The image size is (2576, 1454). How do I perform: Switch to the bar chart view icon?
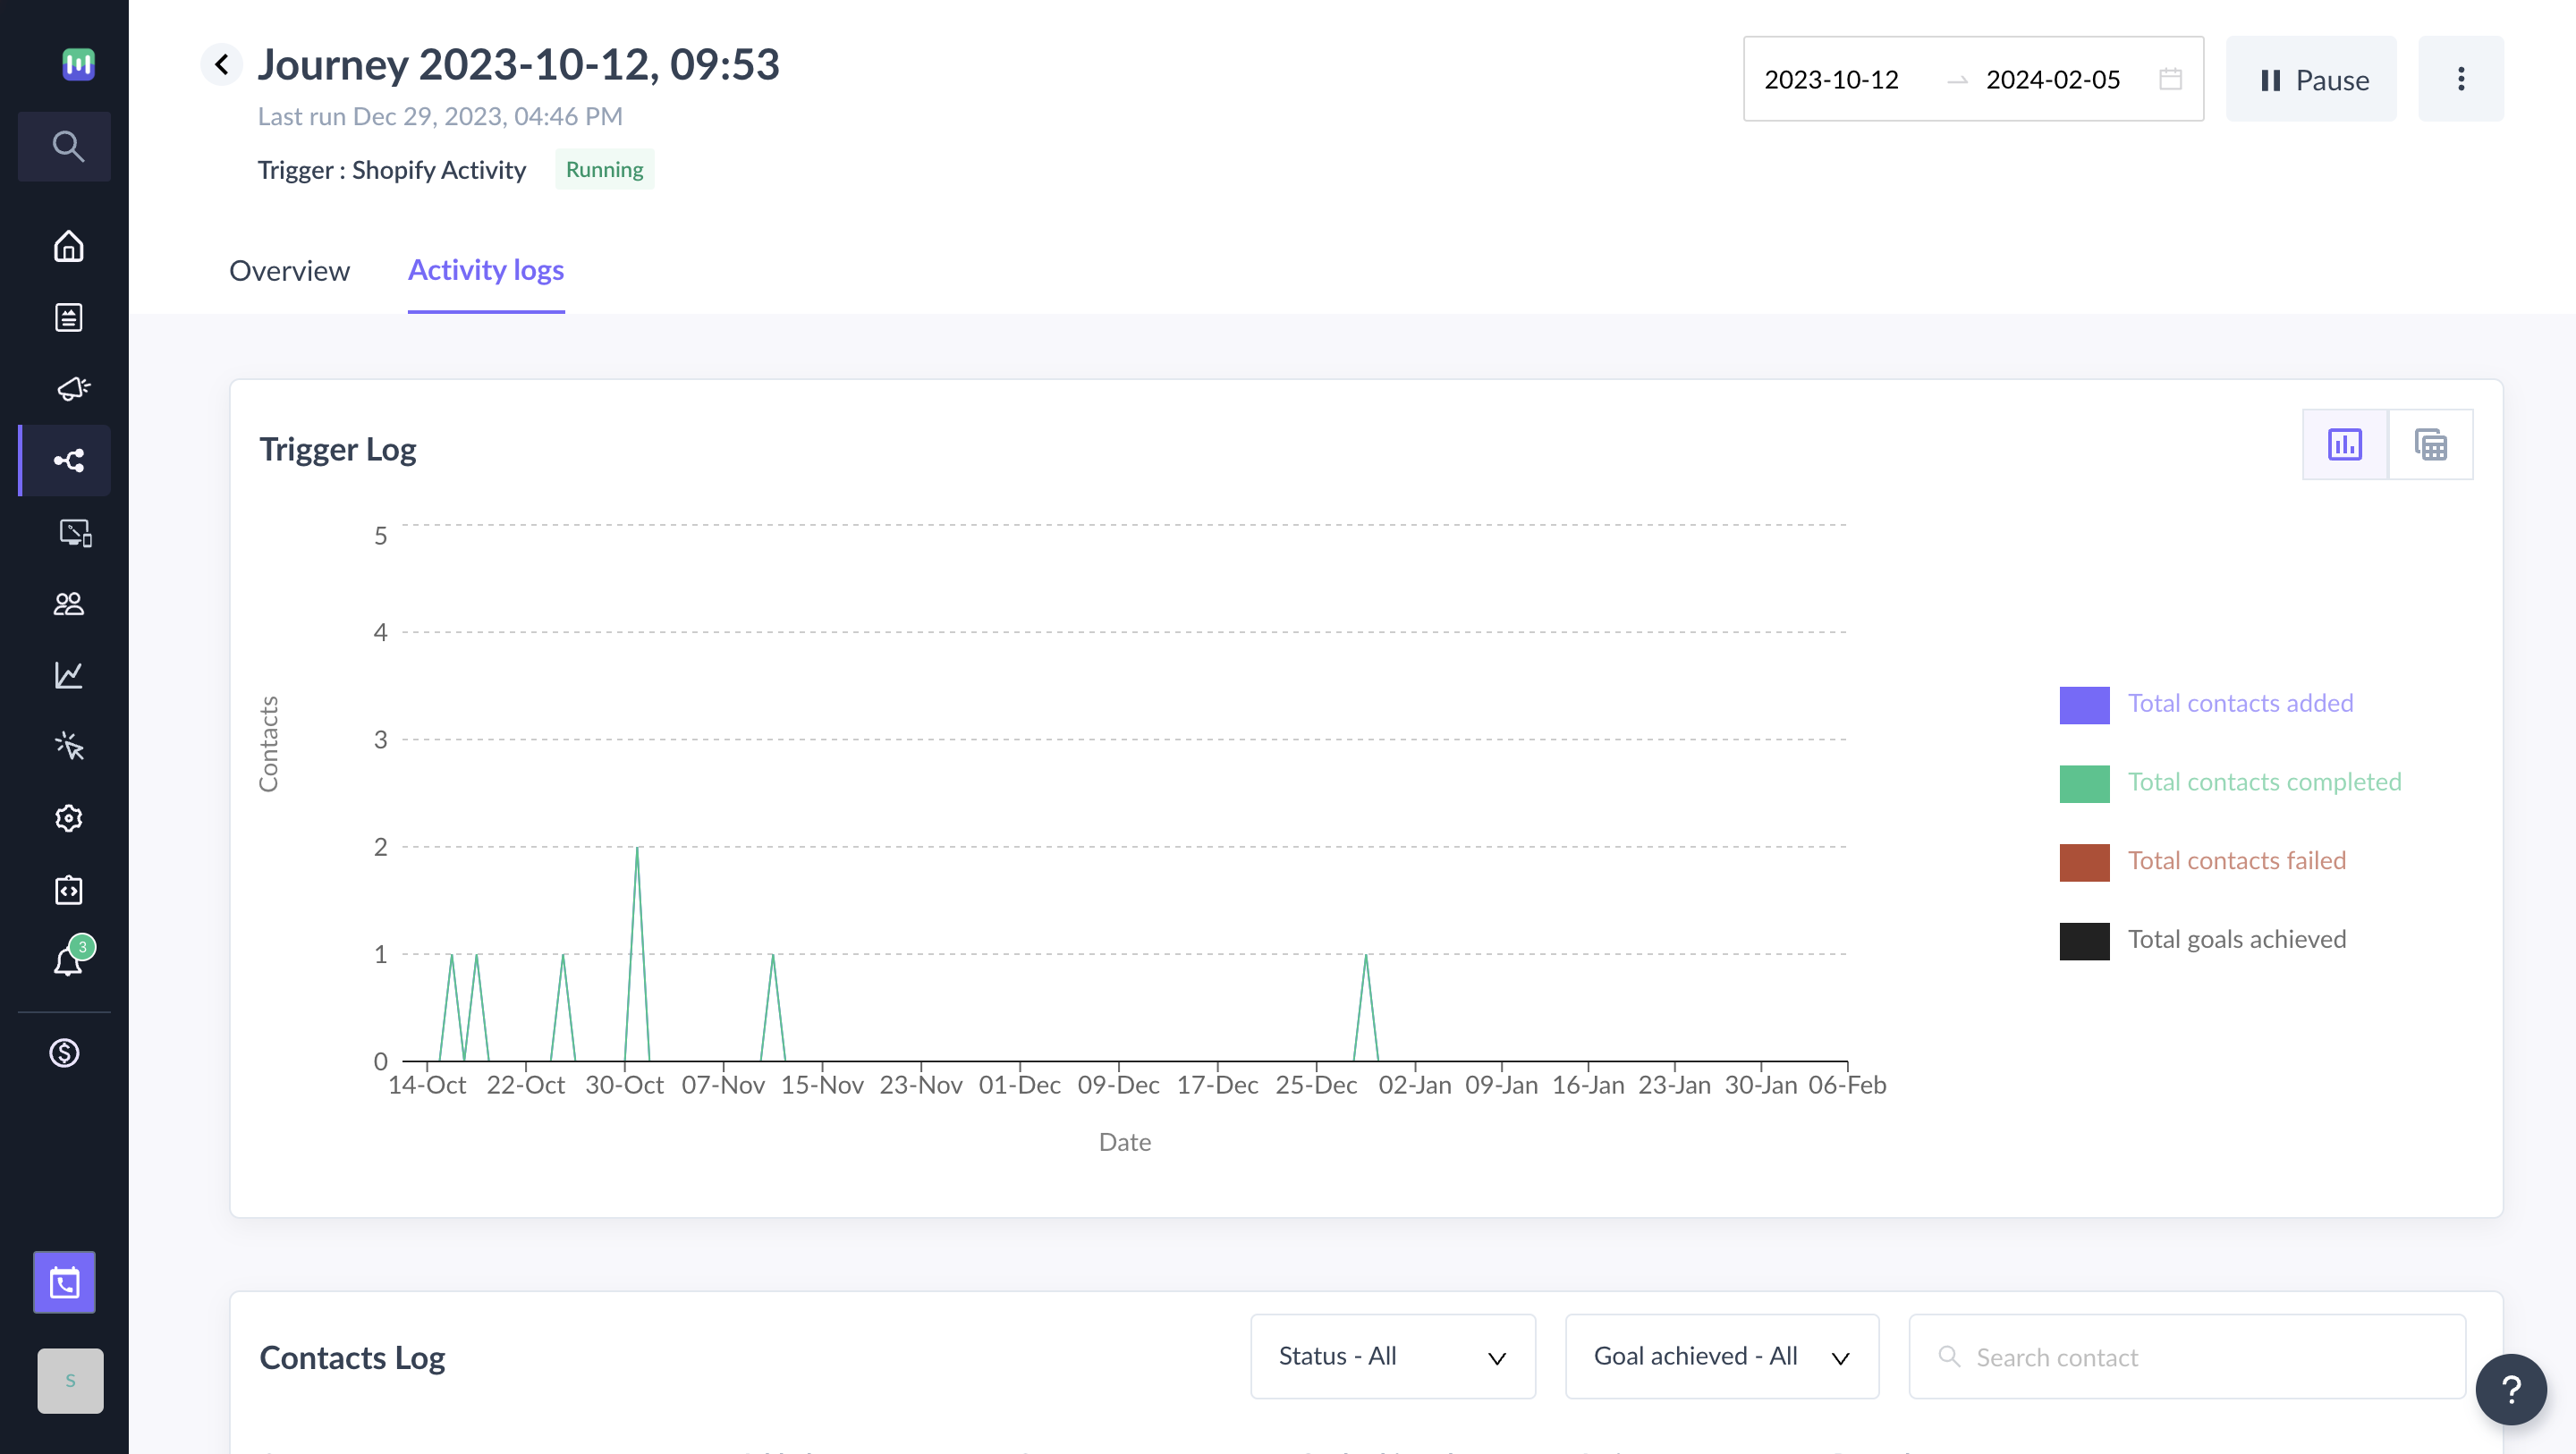click(2346, 444)
